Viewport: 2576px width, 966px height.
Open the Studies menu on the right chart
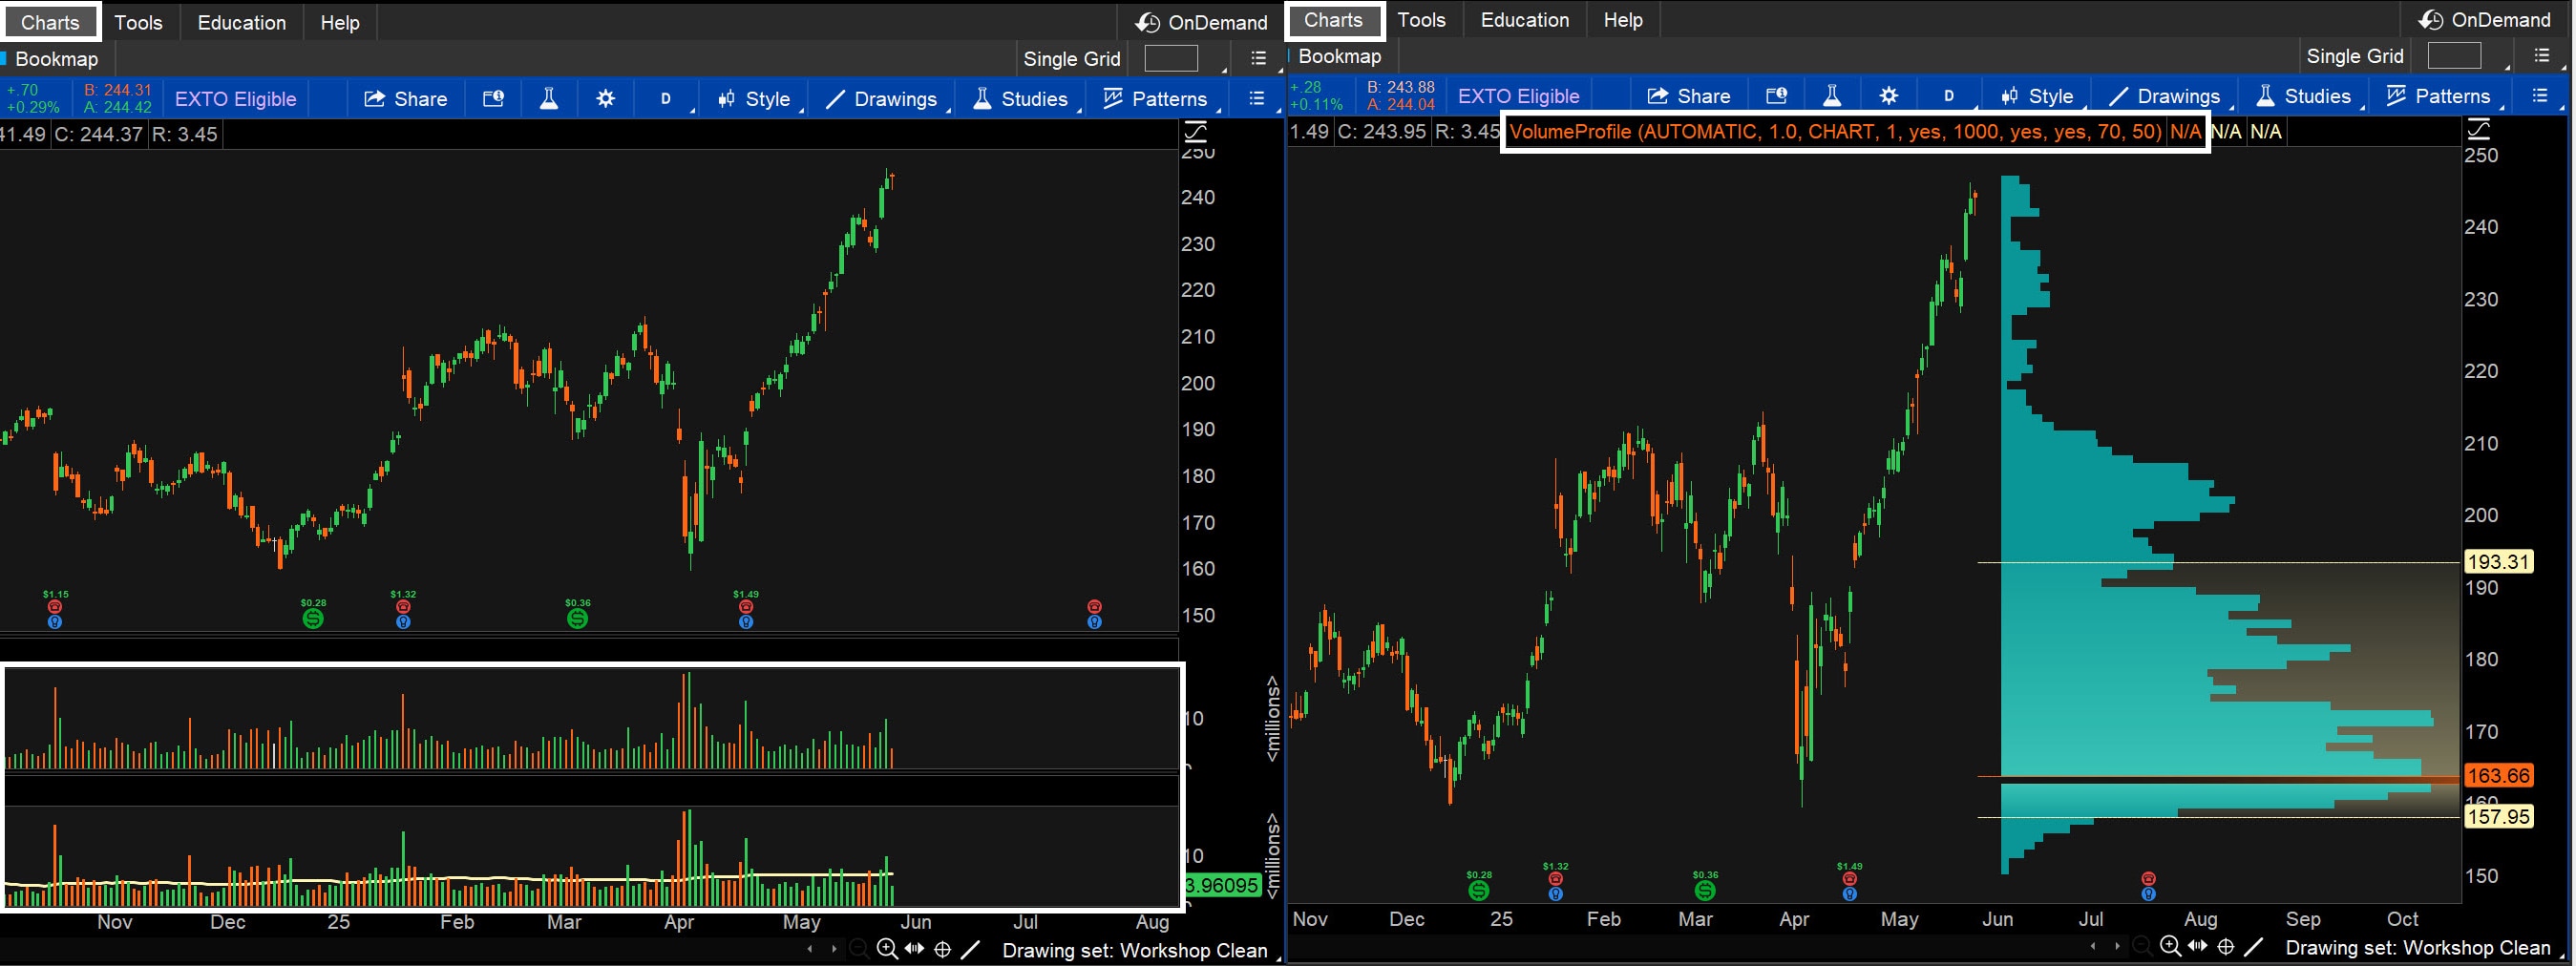click(x=2306, y=95)
